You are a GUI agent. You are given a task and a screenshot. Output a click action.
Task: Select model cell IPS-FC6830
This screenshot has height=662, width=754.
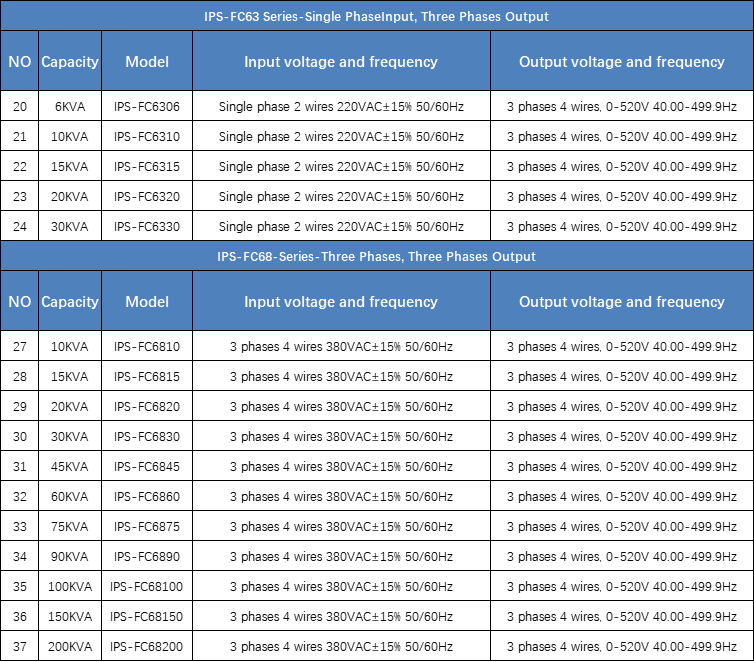(x=147, y=436)
